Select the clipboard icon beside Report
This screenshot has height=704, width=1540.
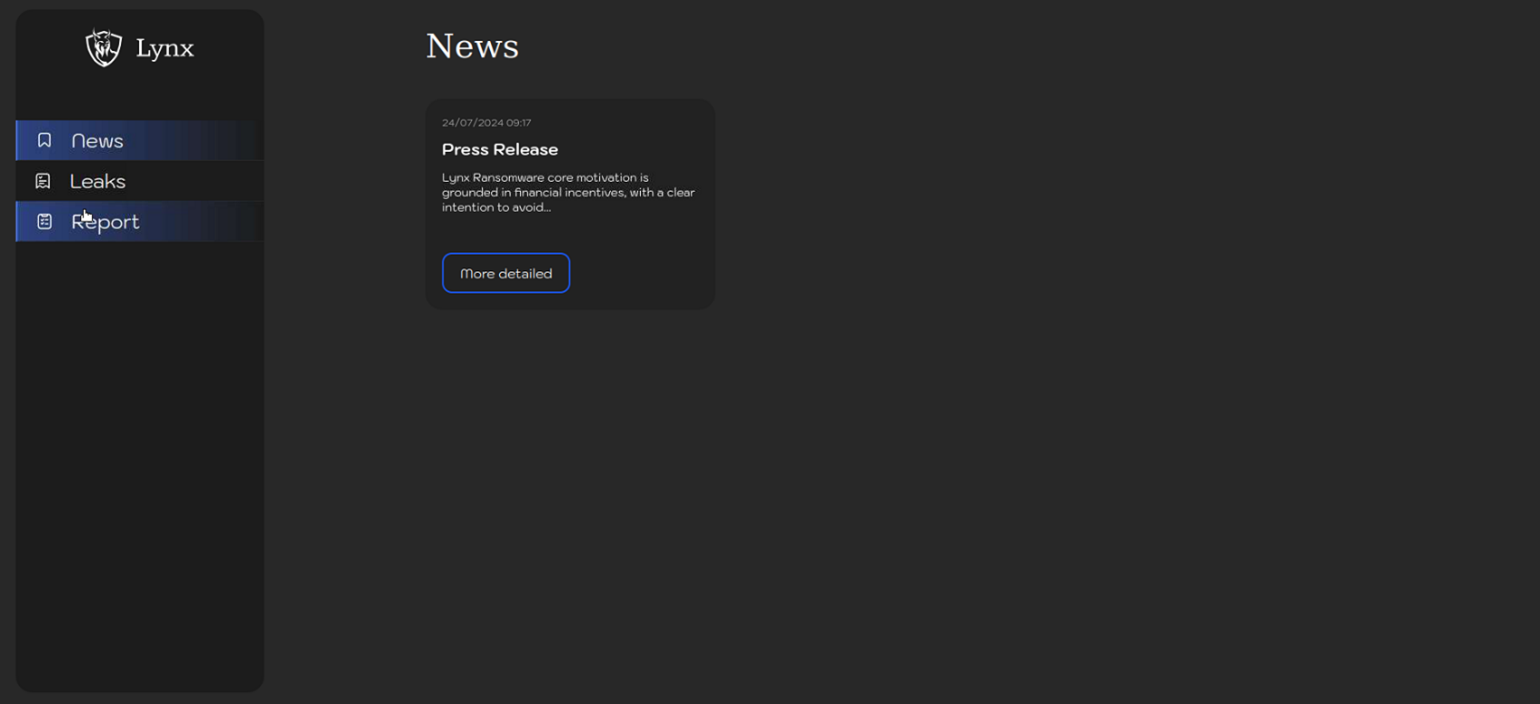pos(43,222)
